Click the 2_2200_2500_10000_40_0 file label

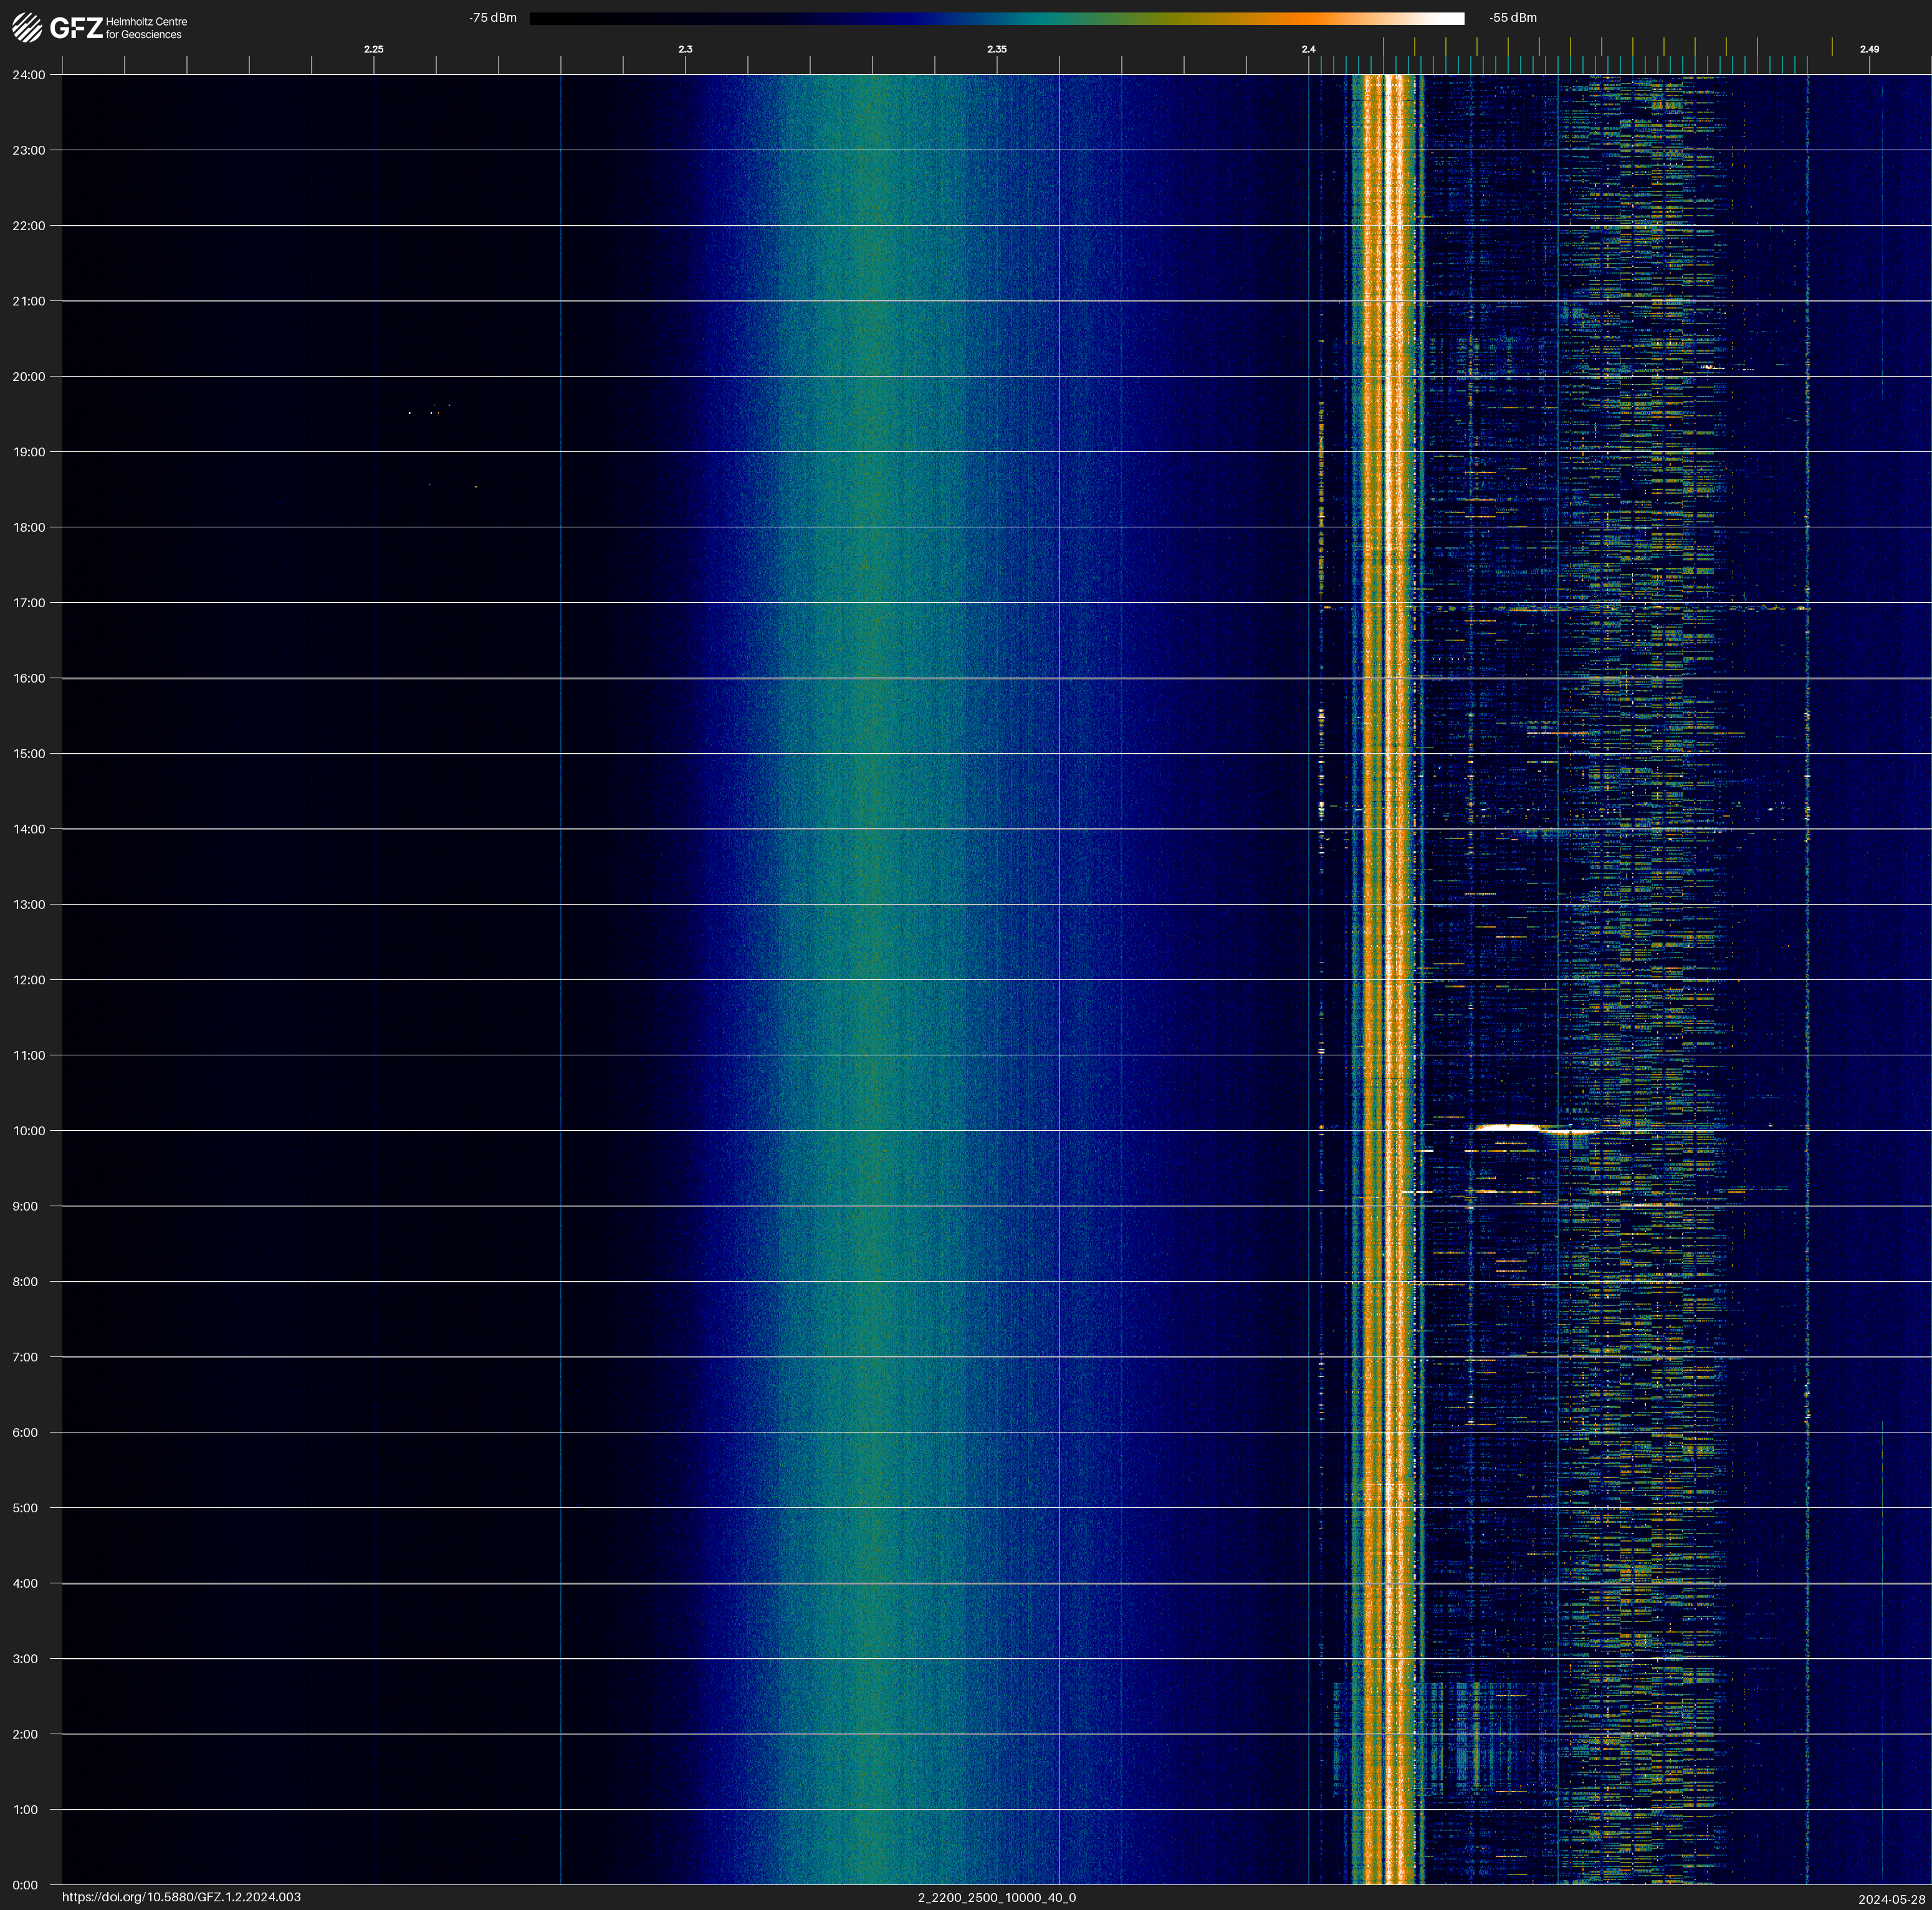click(996, 1897)
